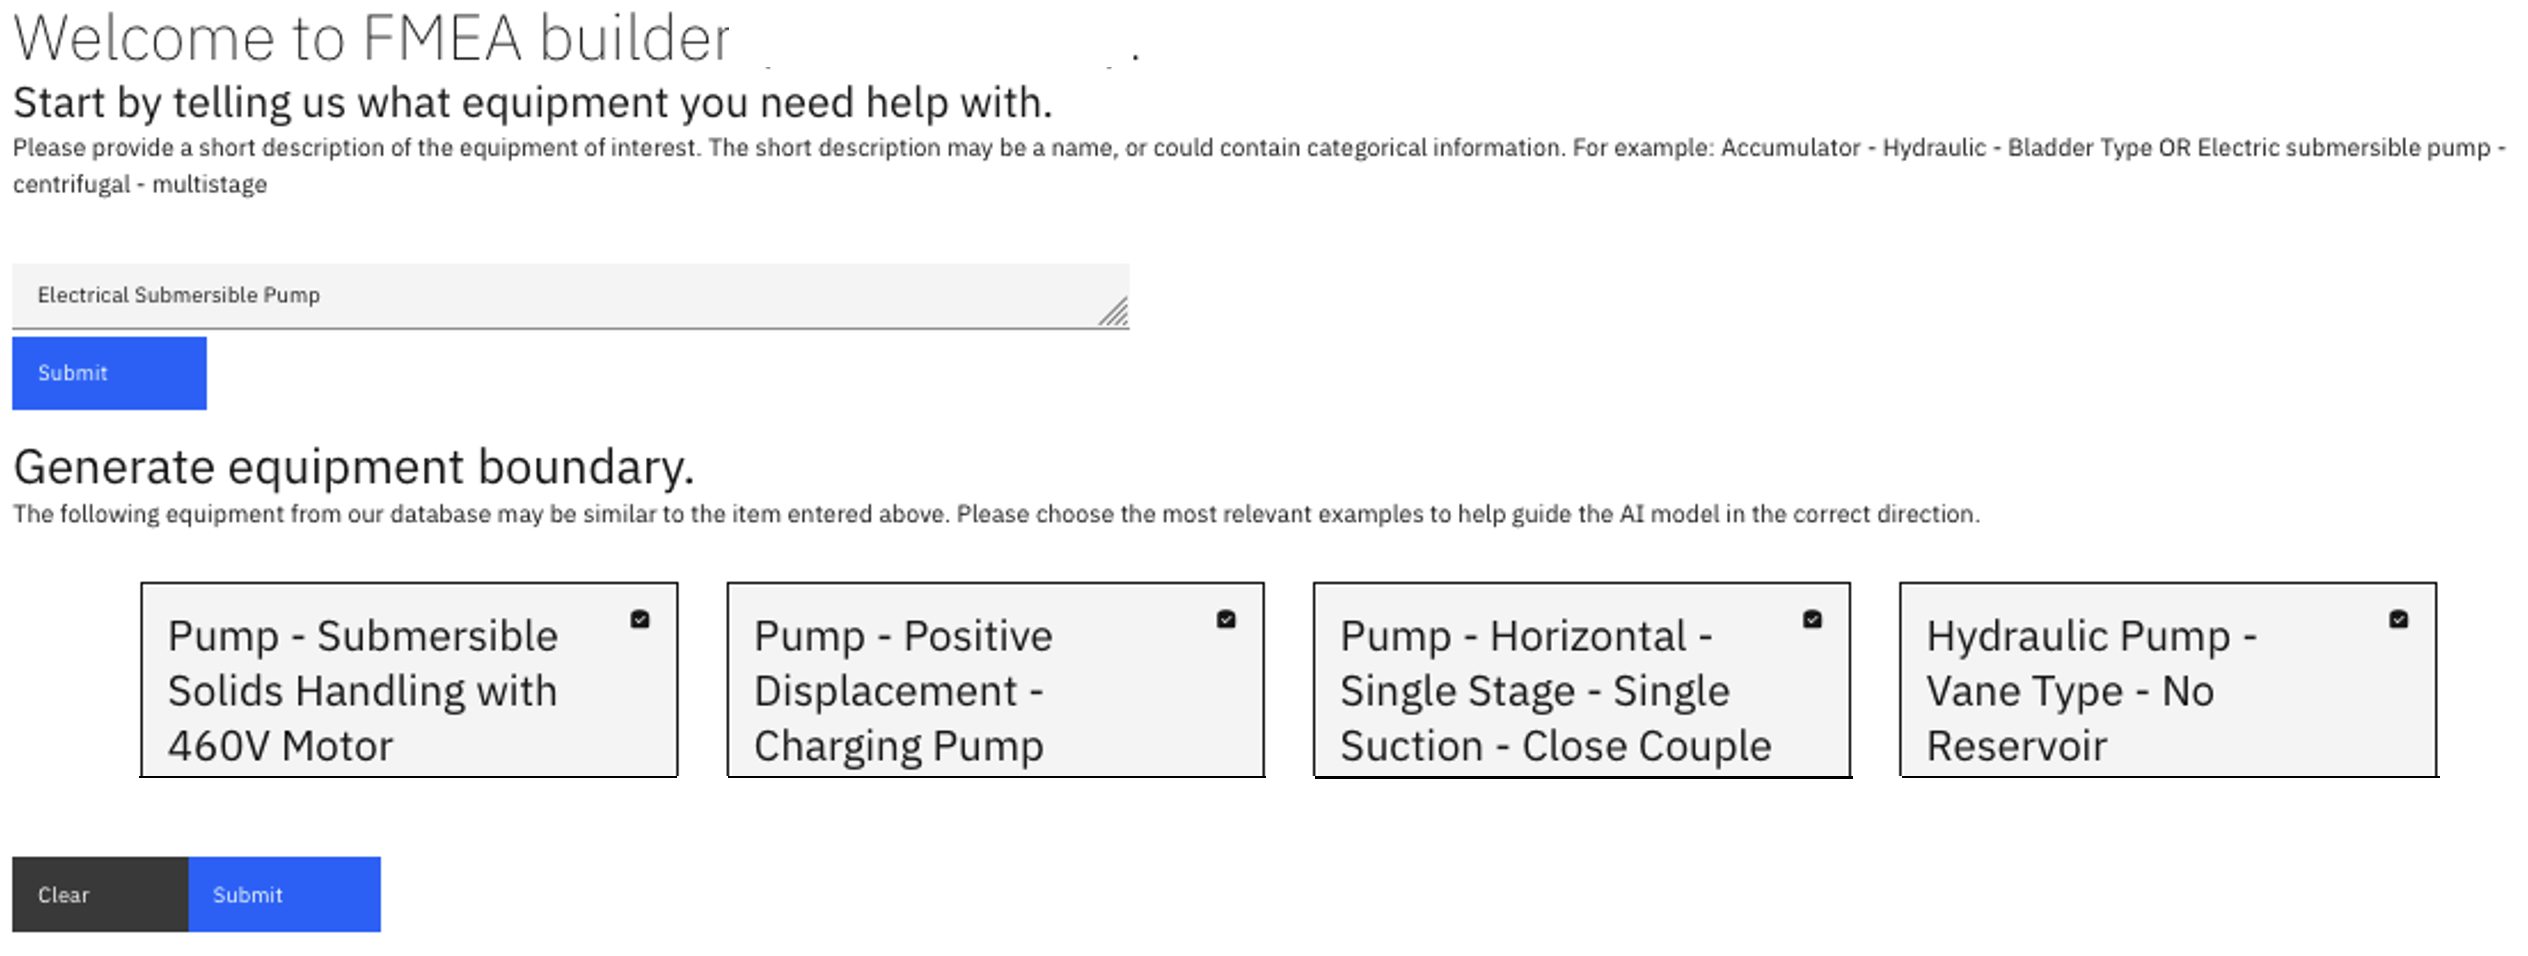Image resolution: width=2528 pixels, height=956 pixels.
Task: Click the 'The following equipment from our database' instruction text
Action: (x=995, y=514)
